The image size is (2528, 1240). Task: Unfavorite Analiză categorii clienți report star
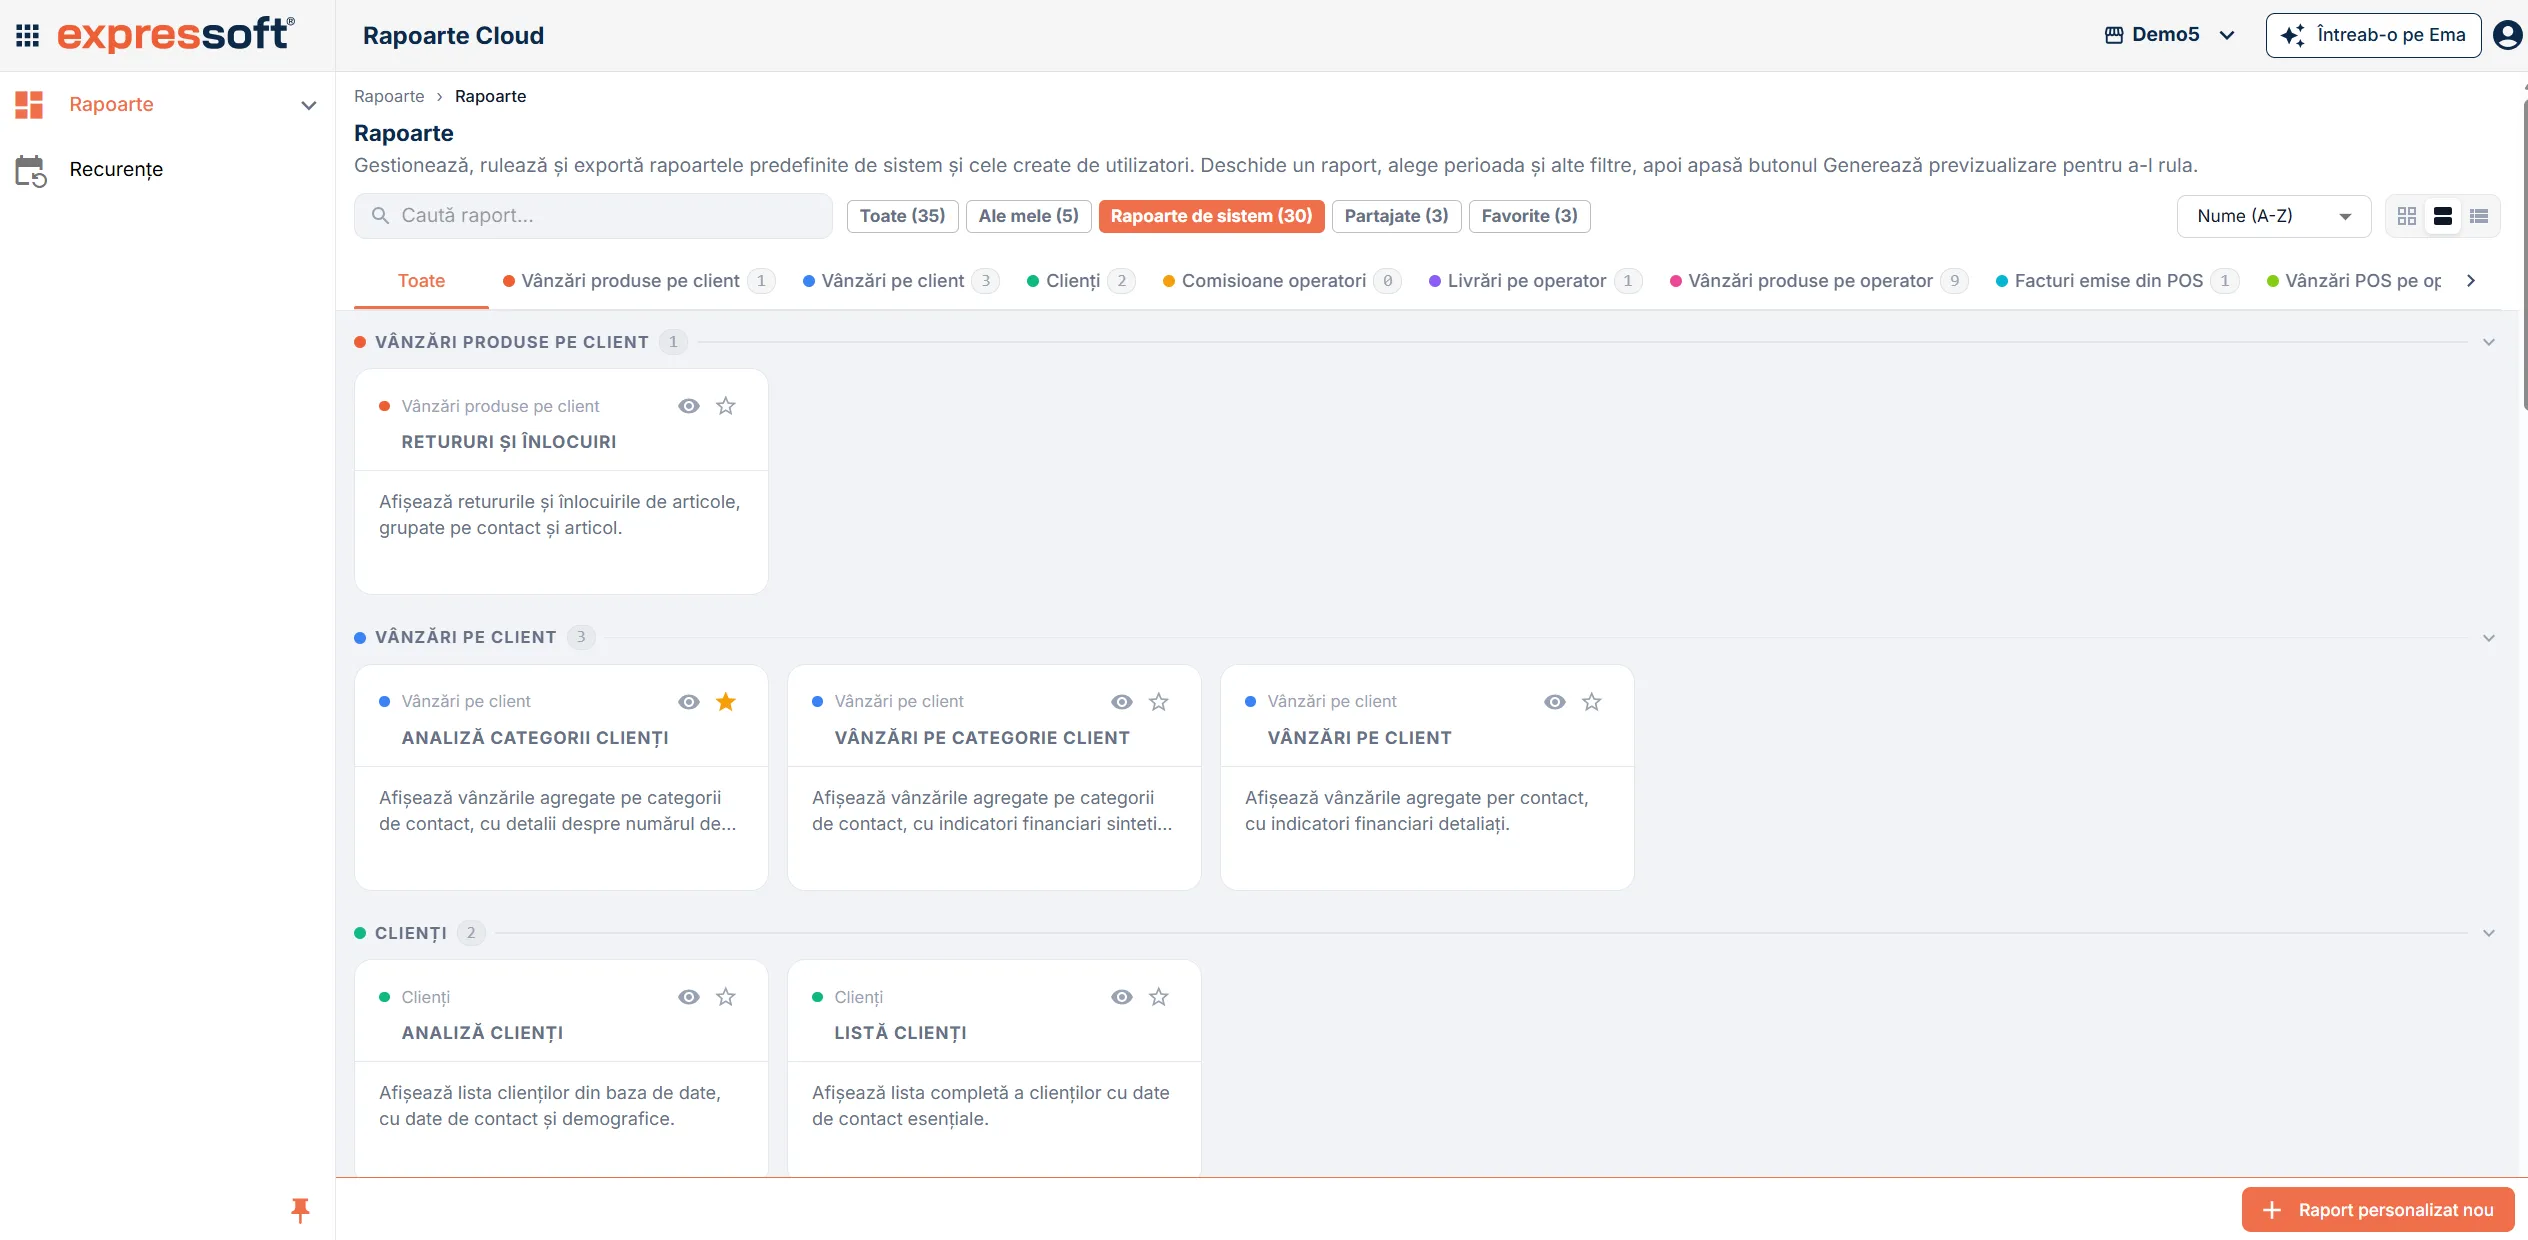click(726, 702)
